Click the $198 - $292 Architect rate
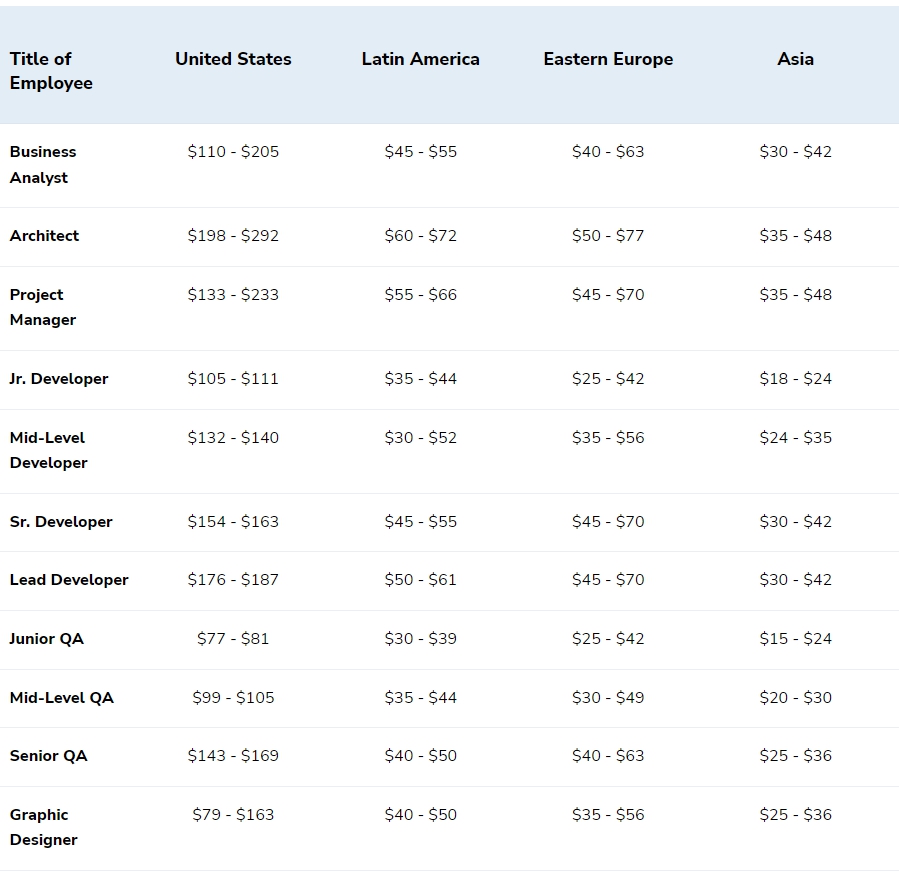This screenshot has width=899, height=873. (x=233, y=236)
